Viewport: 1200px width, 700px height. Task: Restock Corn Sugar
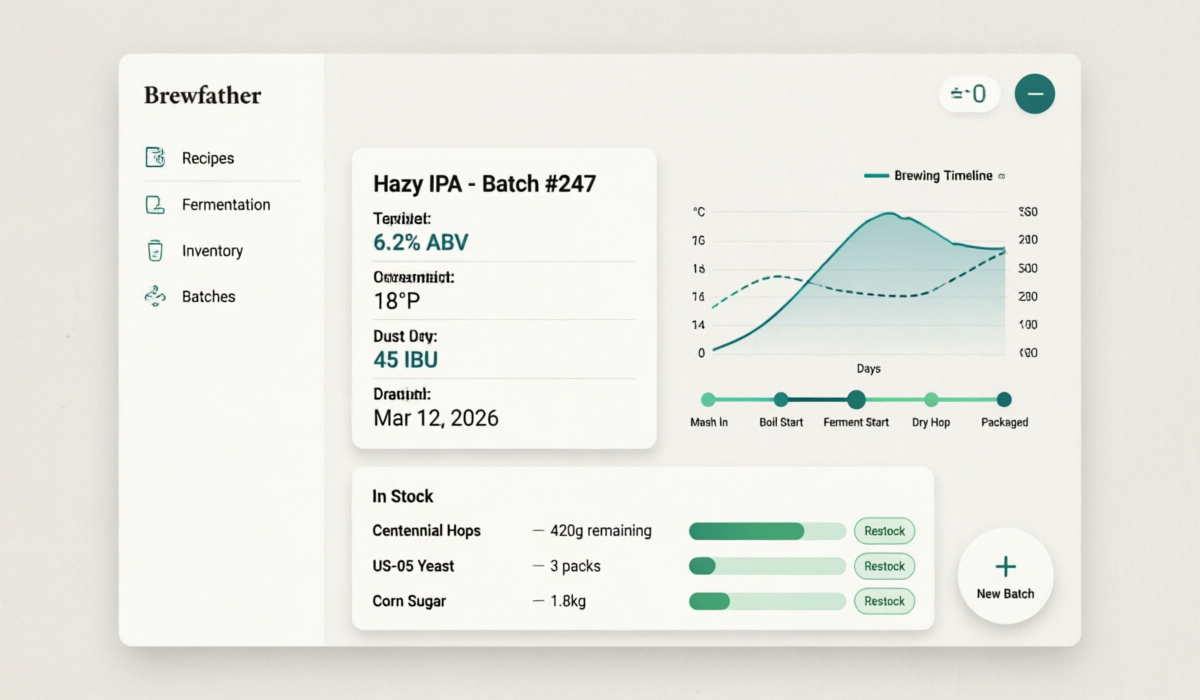click(884, 601)
